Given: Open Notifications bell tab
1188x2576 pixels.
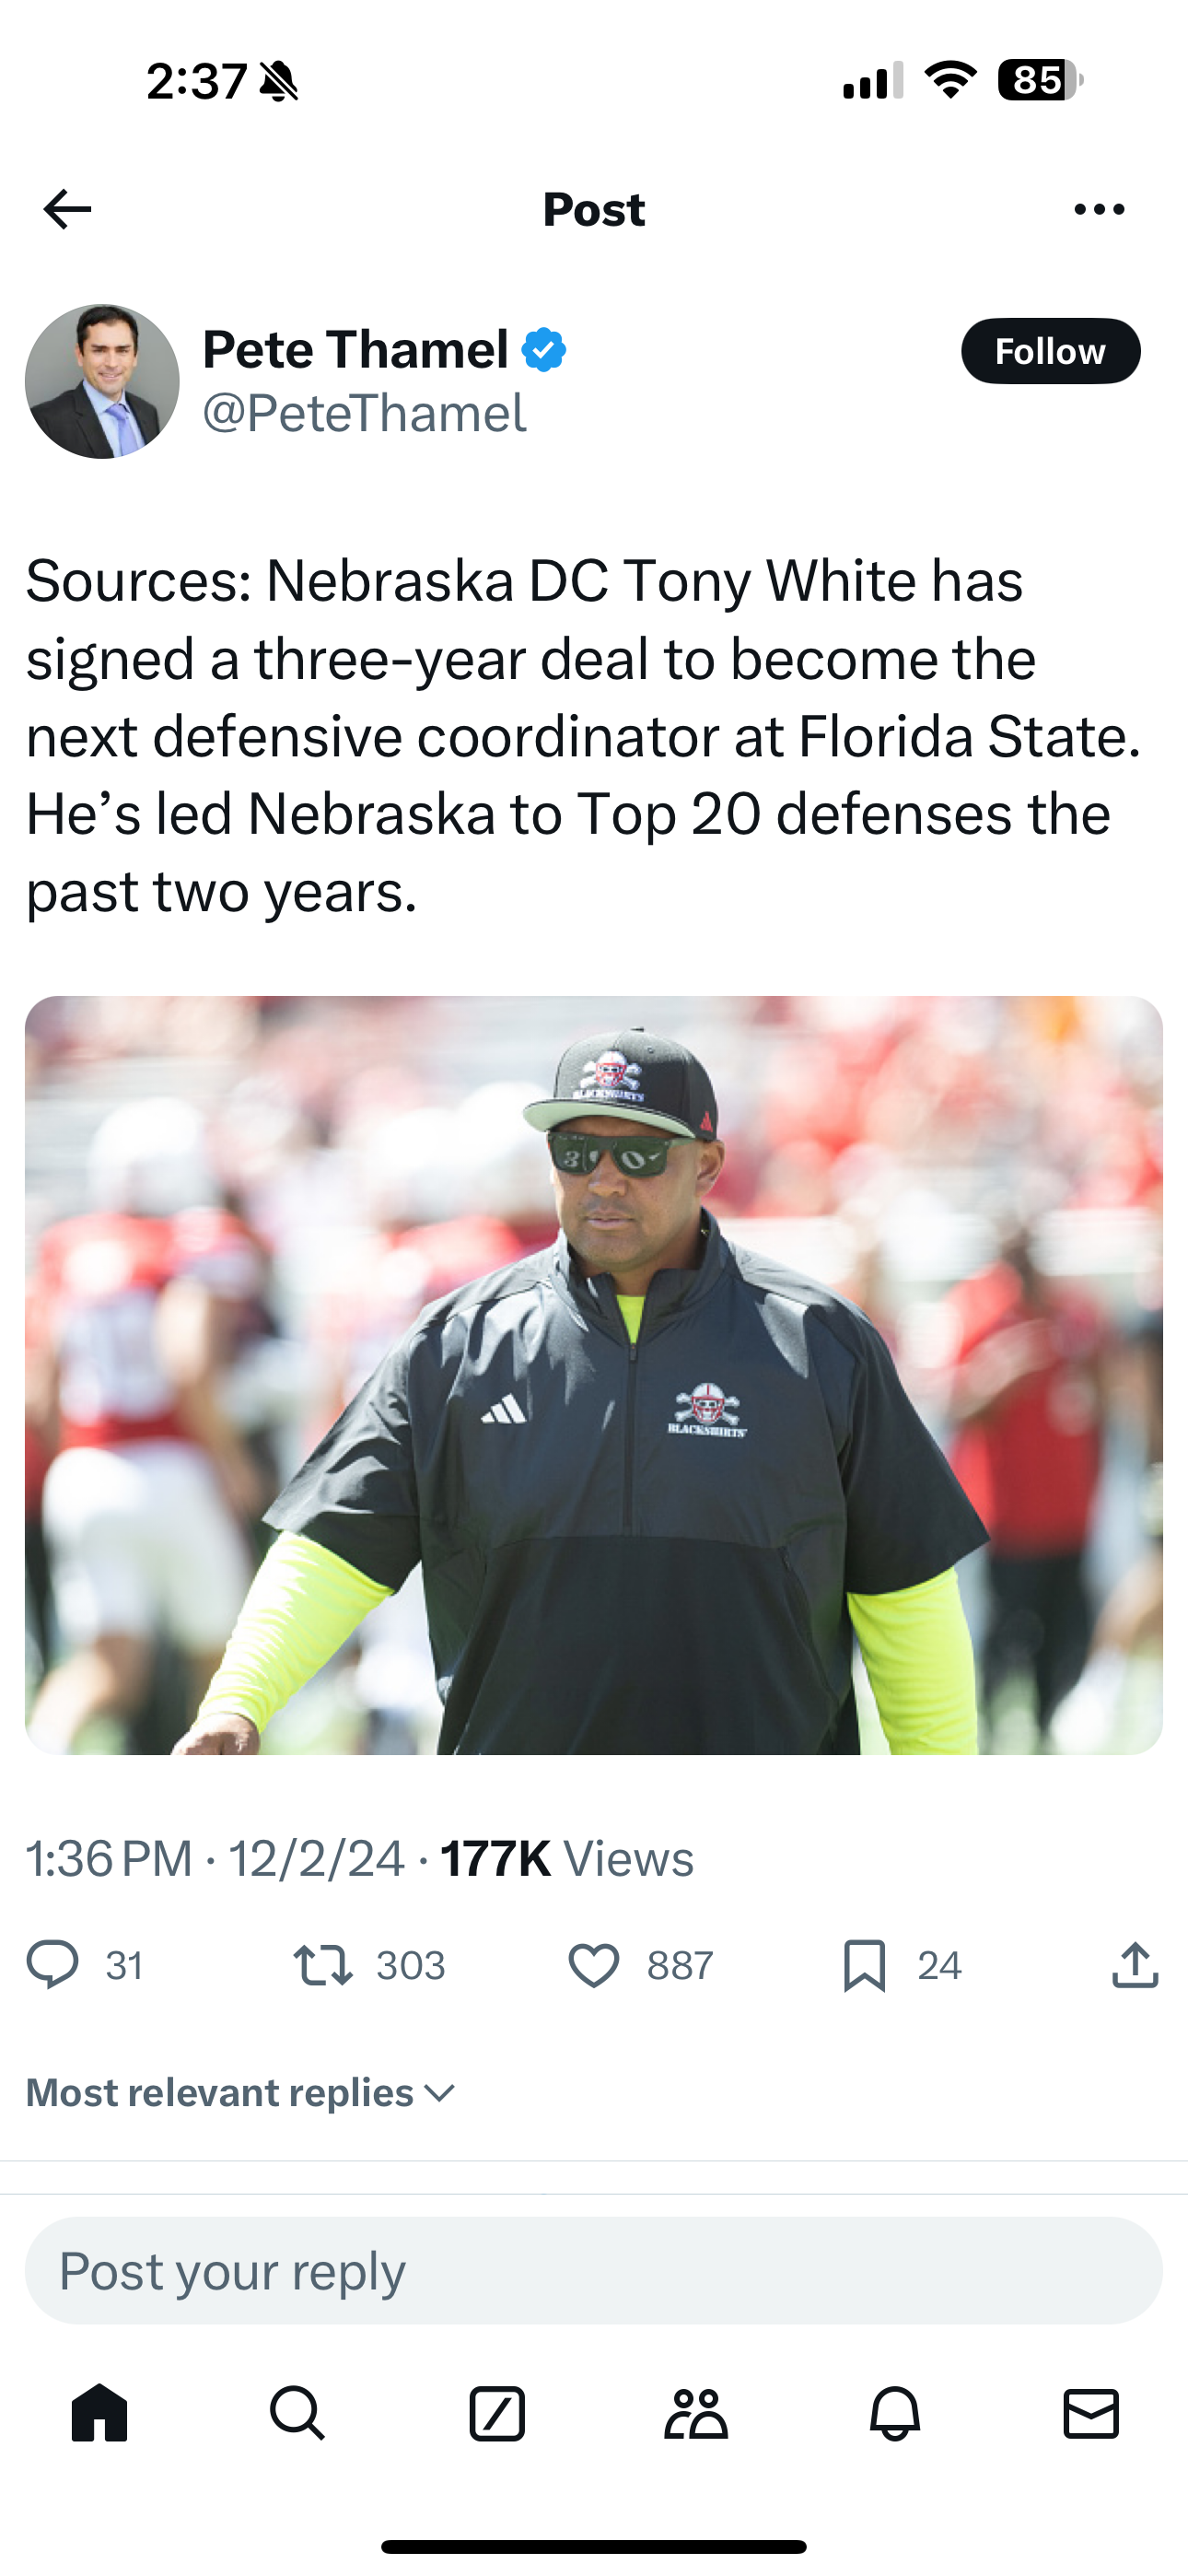Looking at the screenshot, I should pyautogui.click(x=894, y=2413).
